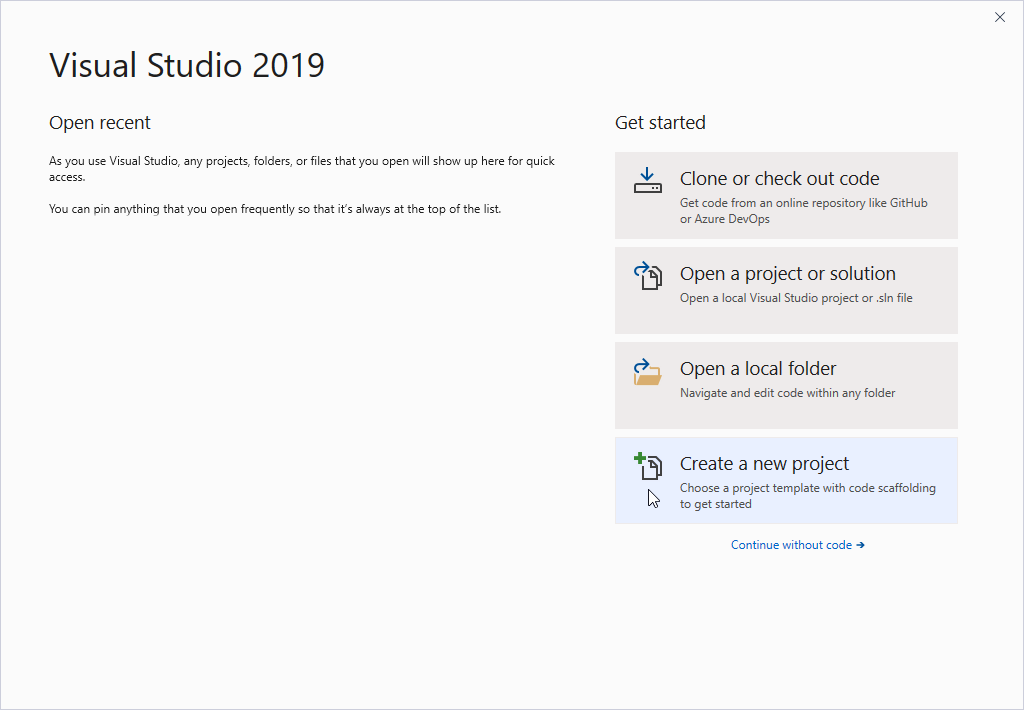Image resolution: width=1024 pixels, height=710 pixels.
Task: Start with "Create a new project" heading
Action: [x=764, y=464]
